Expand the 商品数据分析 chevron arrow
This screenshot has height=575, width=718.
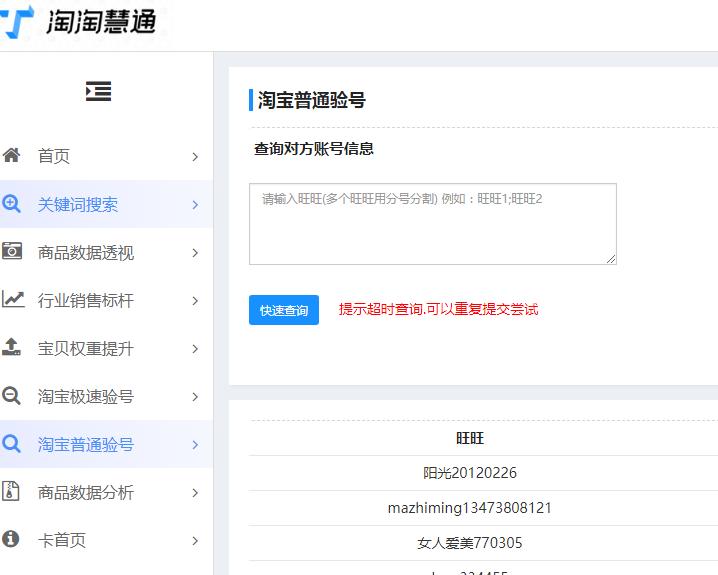(x=195, y=493)
